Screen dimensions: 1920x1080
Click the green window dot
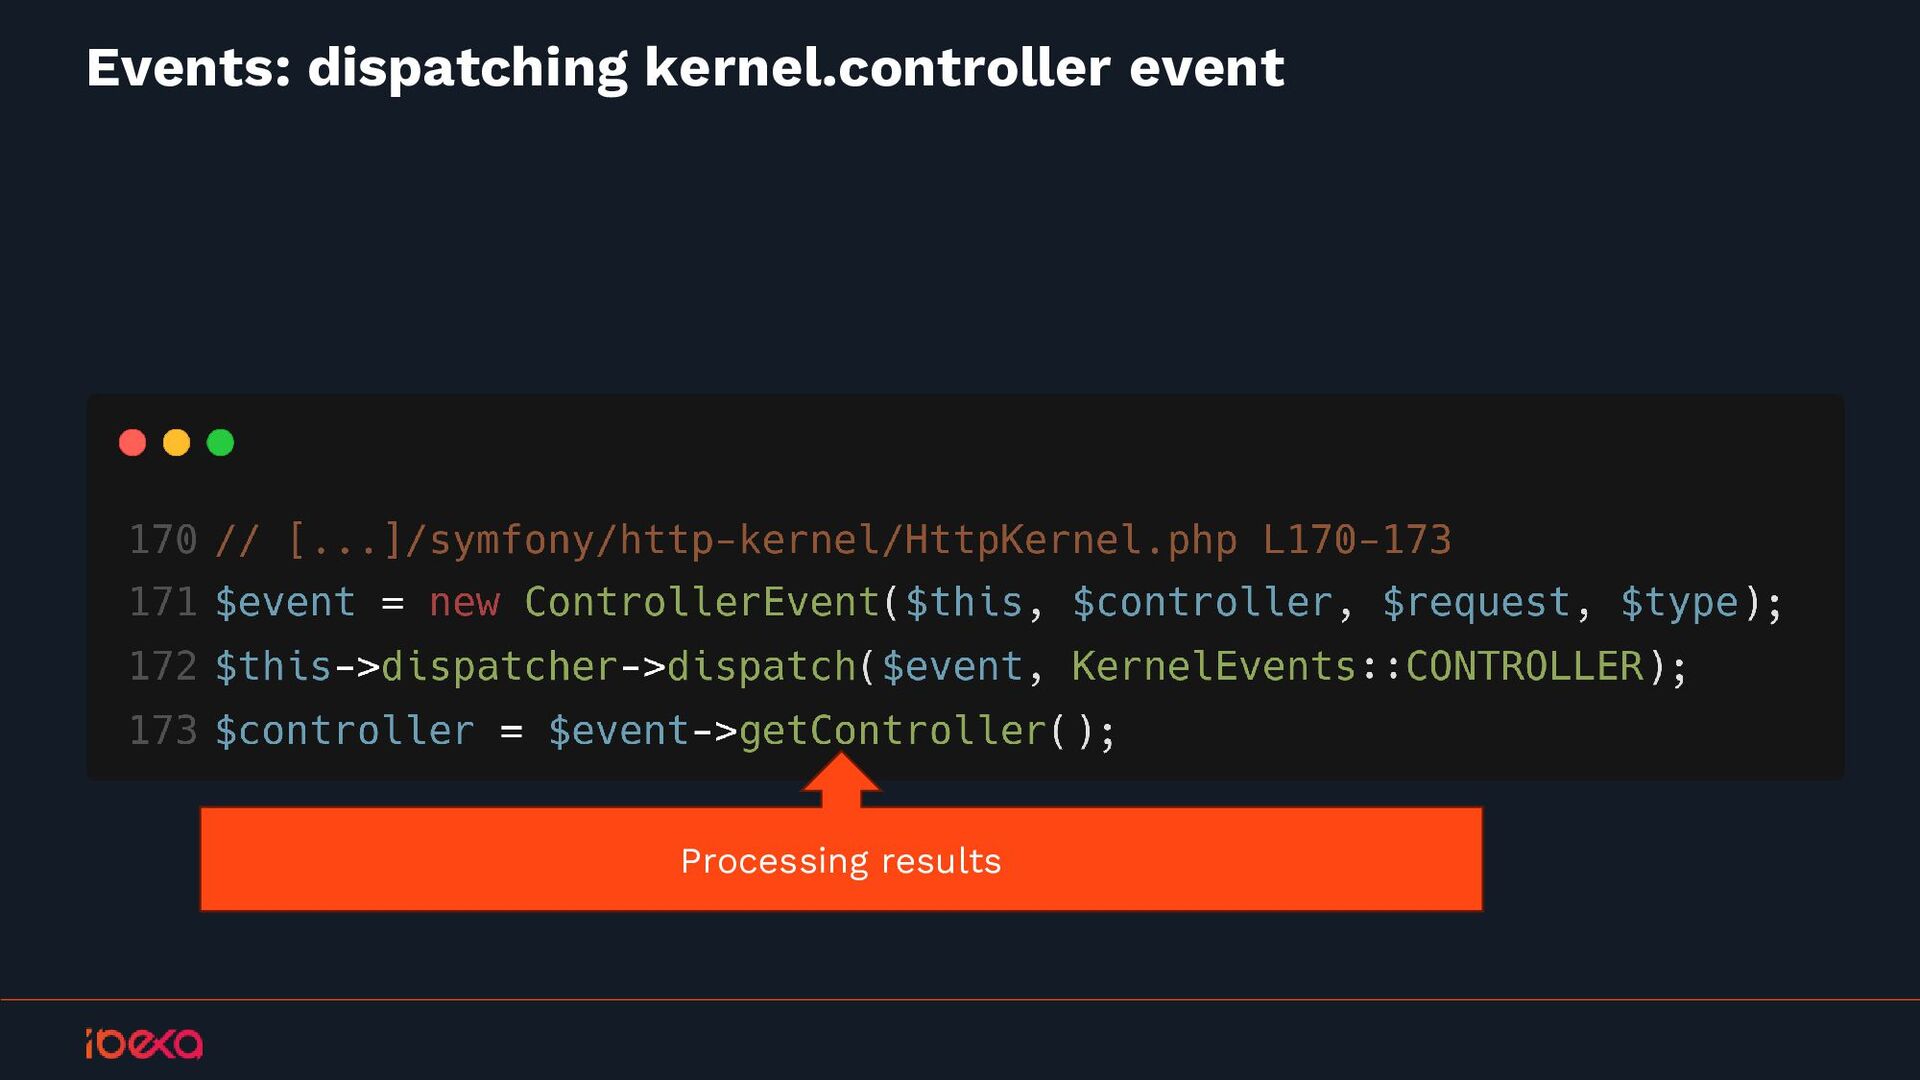(220, 442)
